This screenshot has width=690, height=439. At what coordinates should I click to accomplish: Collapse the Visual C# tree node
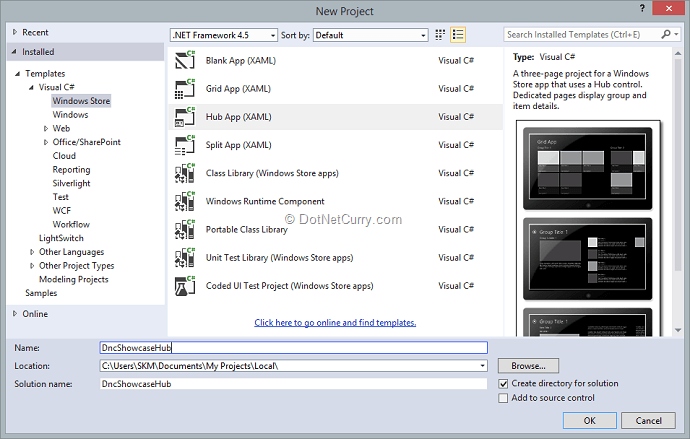click(x=31, y=87)
